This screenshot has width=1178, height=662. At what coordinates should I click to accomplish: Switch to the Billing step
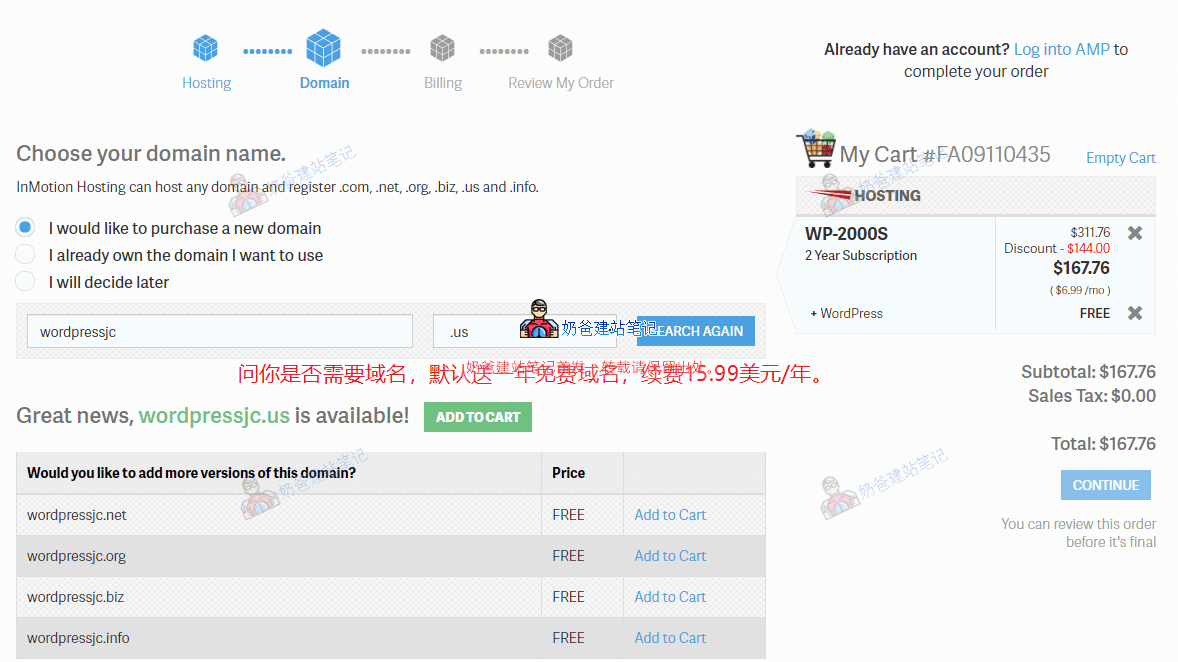click(x=442, y=83)
